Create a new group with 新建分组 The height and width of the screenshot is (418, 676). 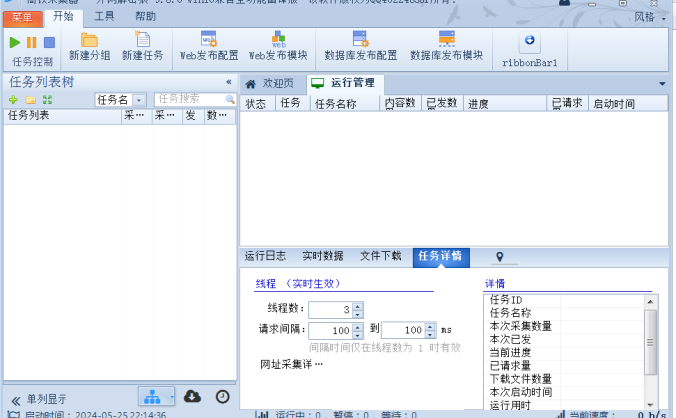(x=90, y=47)
